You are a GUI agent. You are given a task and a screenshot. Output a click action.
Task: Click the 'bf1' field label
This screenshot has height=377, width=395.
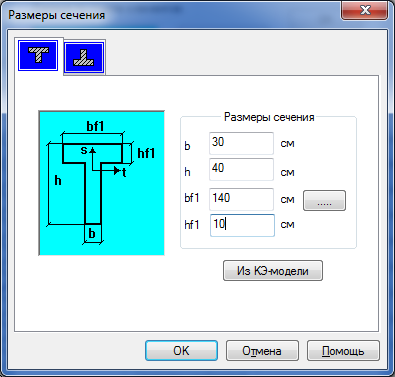[192, 198]
